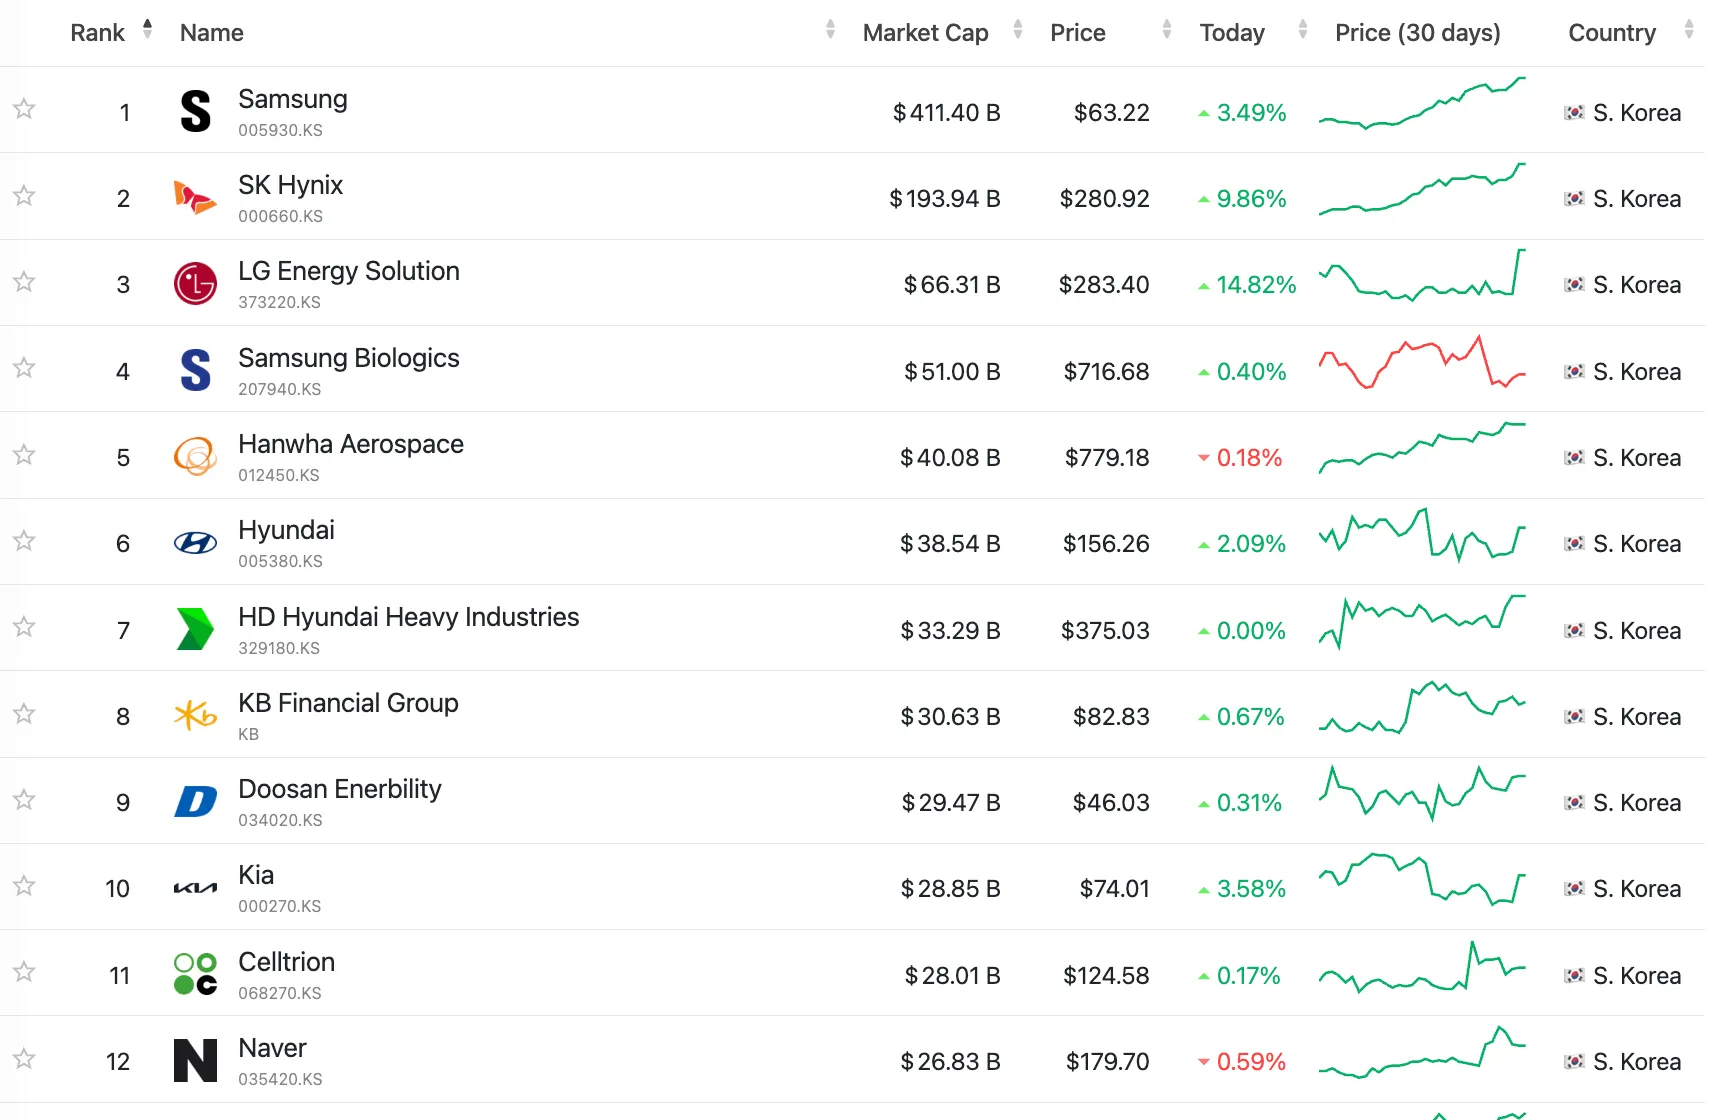Click the Country column header

pyautogui.click(x=1611, y=33)
